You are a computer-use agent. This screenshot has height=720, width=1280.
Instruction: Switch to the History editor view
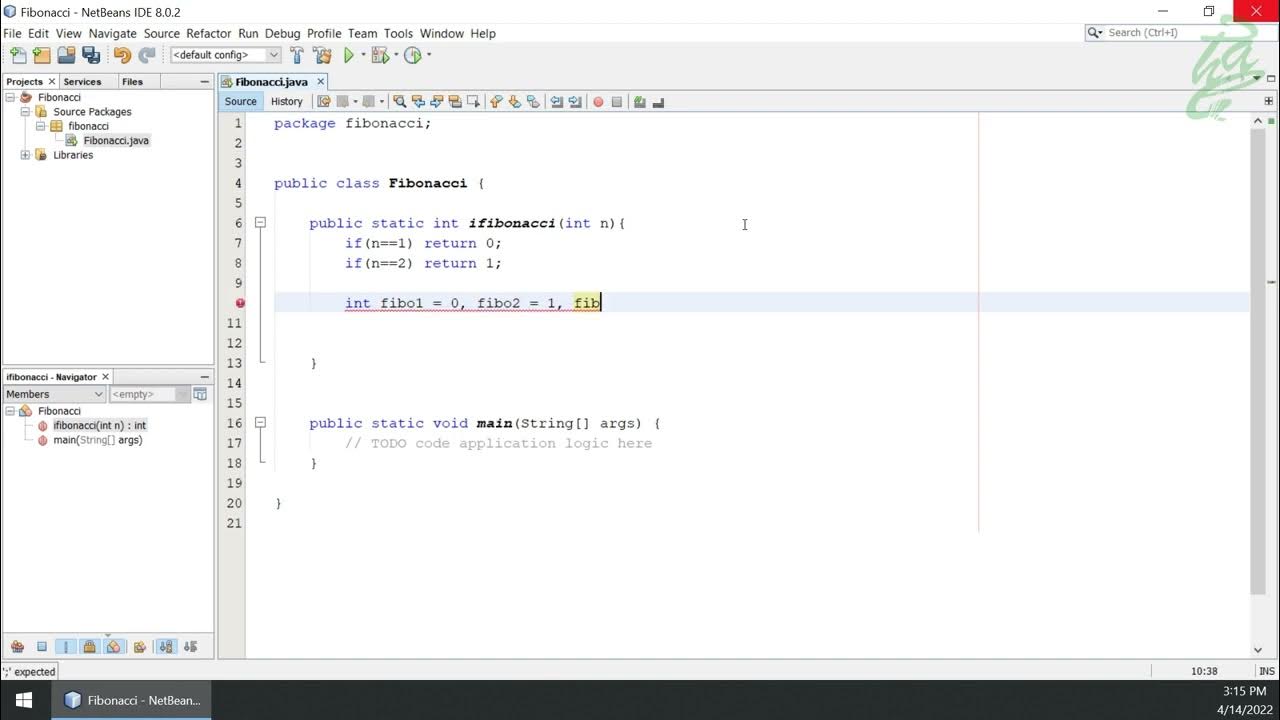click(286, 101)
